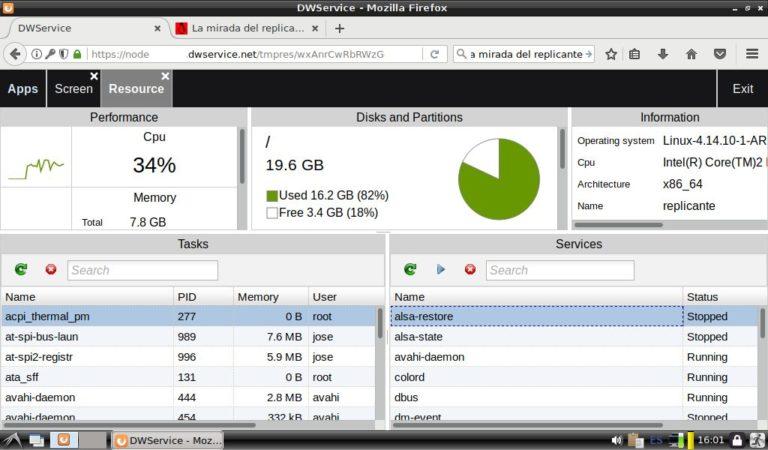This screenshot has width=768, height=450.
Task: Open Firefox hamburger menu
Action: coord(752,54)
